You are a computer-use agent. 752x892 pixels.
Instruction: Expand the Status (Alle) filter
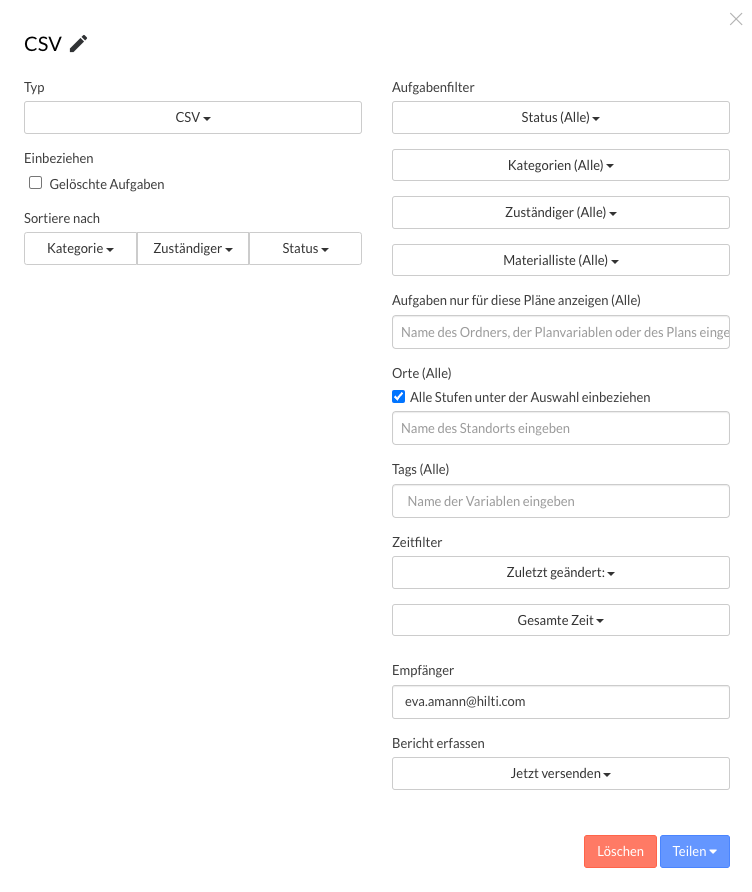(560, 117)
